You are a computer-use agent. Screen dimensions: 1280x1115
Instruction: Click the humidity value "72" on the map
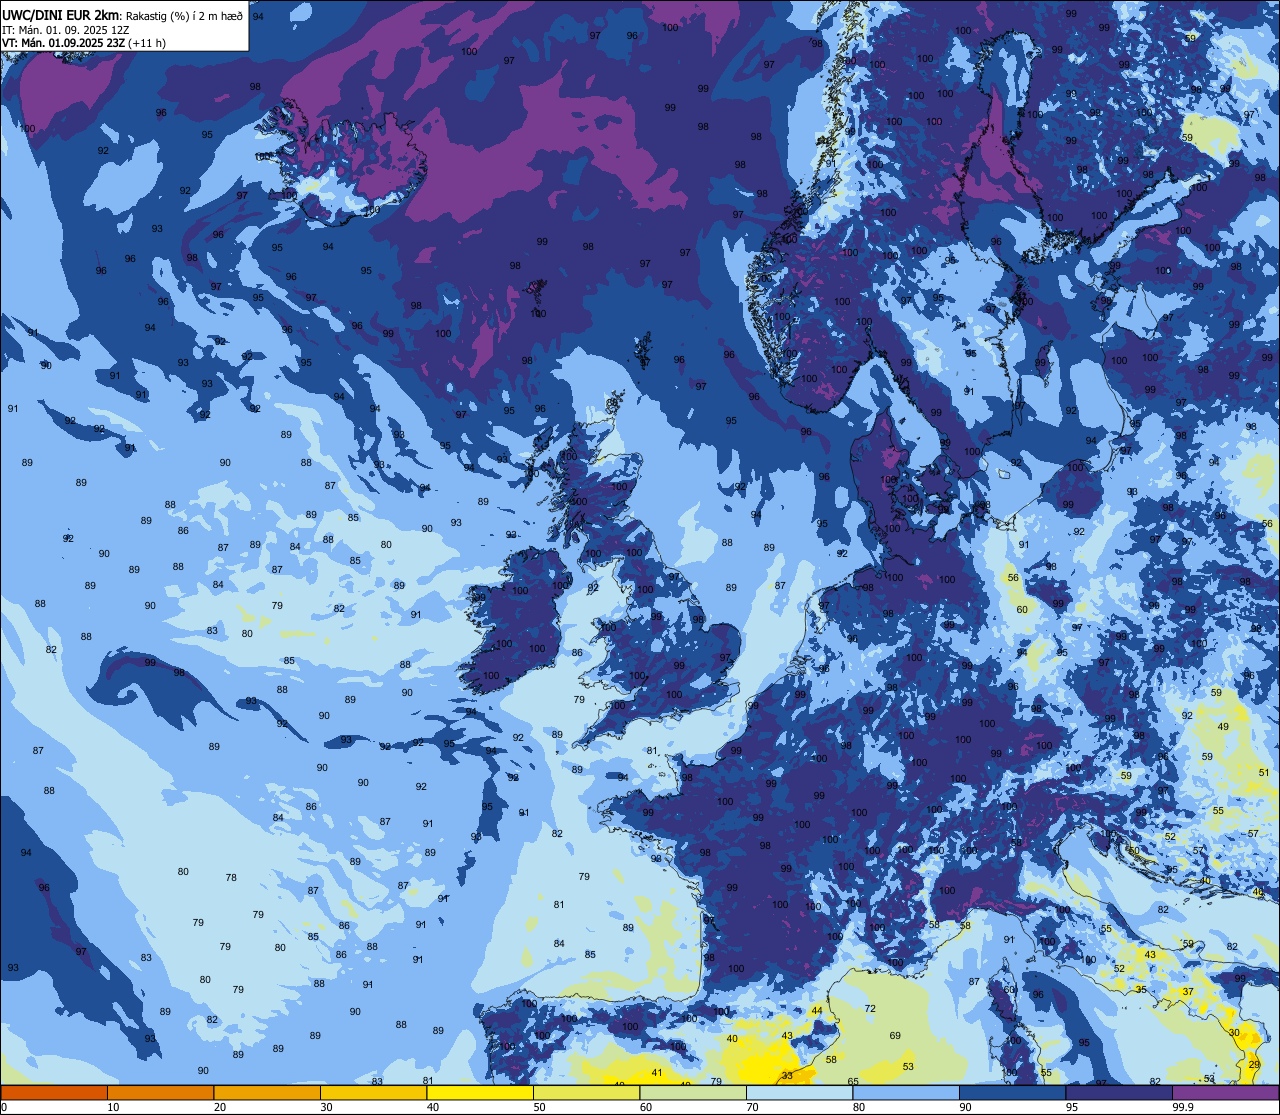870,1008
